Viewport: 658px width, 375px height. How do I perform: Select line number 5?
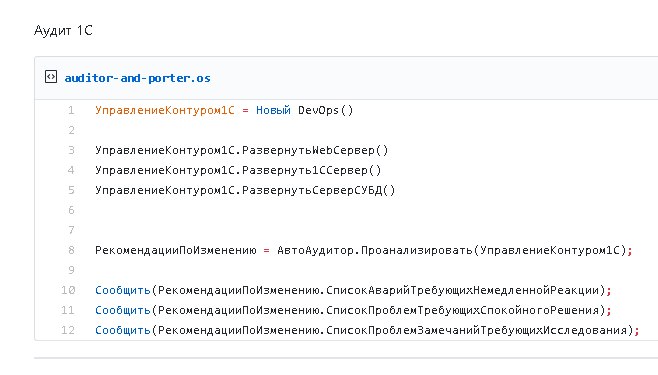click(71, 190)
